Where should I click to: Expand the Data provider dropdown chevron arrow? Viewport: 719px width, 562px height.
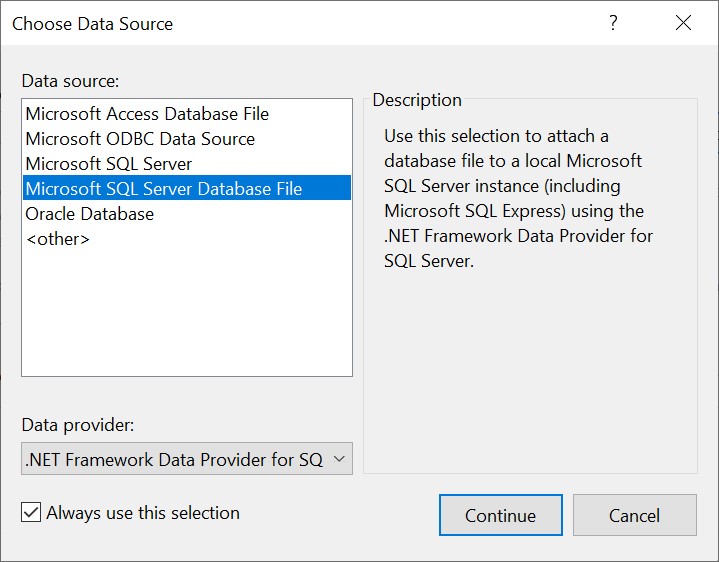click(338, 459)
